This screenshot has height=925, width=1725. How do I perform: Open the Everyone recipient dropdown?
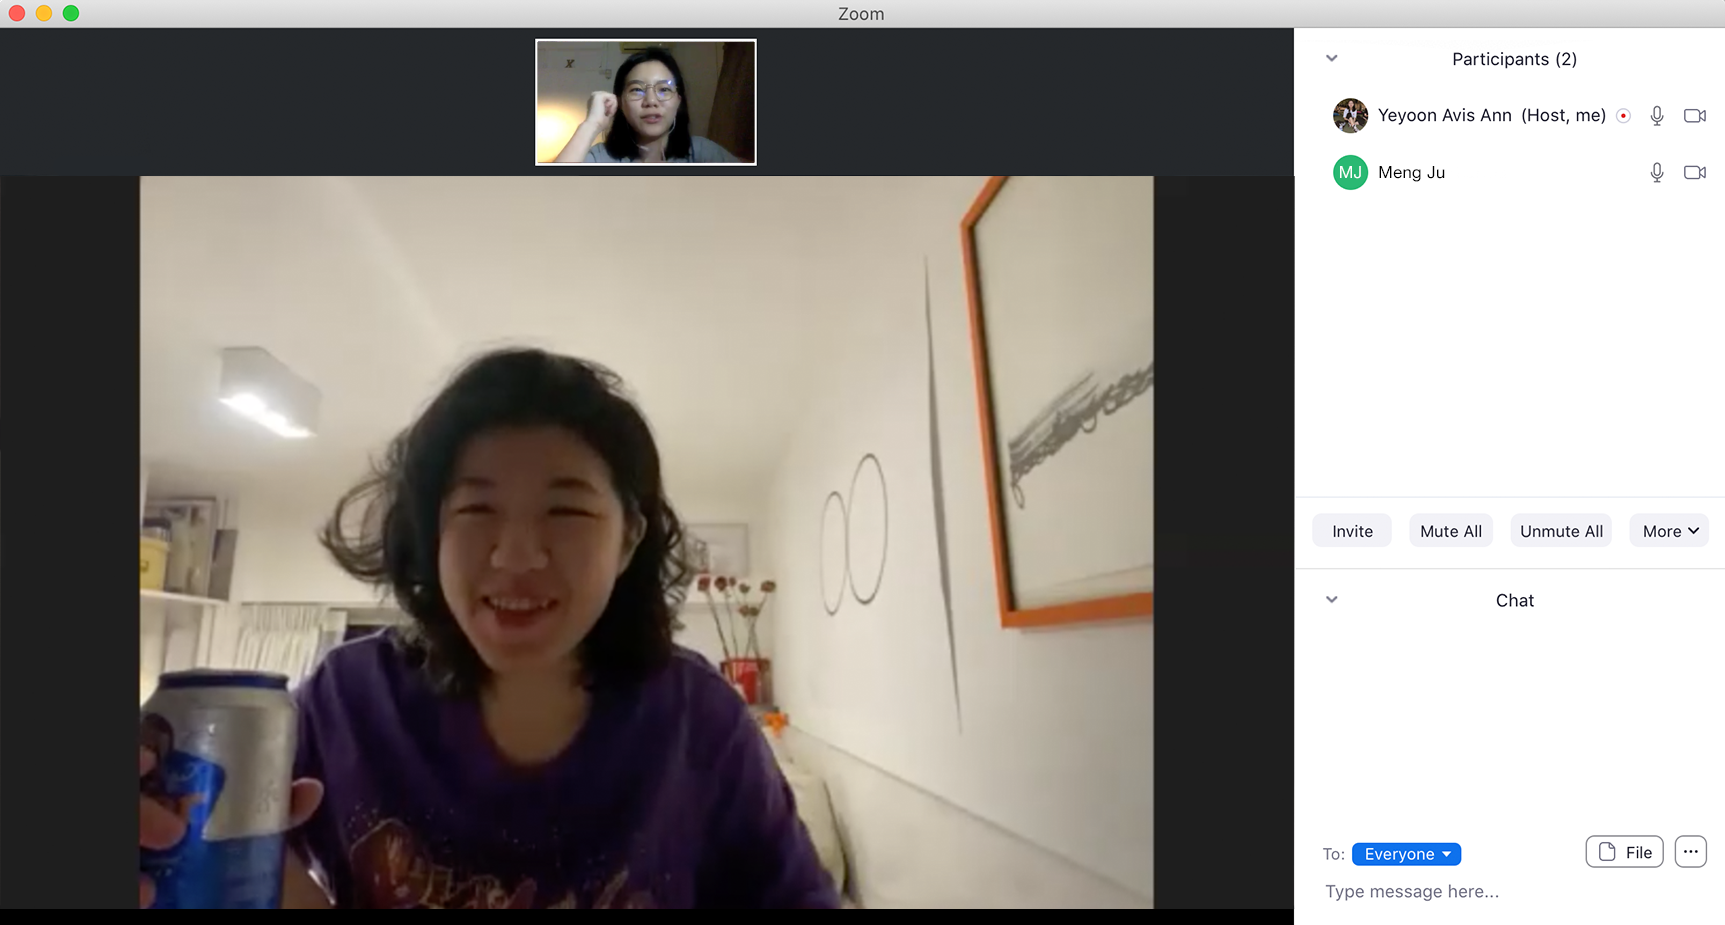click(1406, 854)
